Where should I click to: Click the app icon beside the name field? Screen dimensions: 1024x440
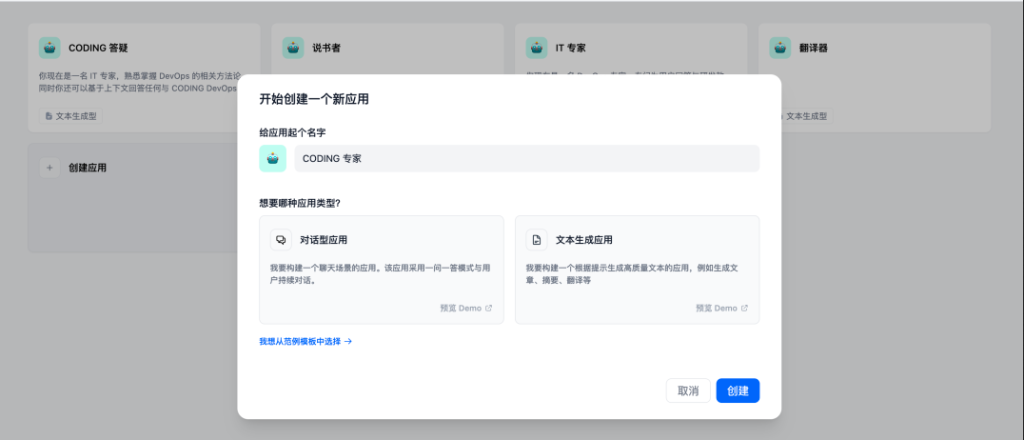click(x=272, y=158)
